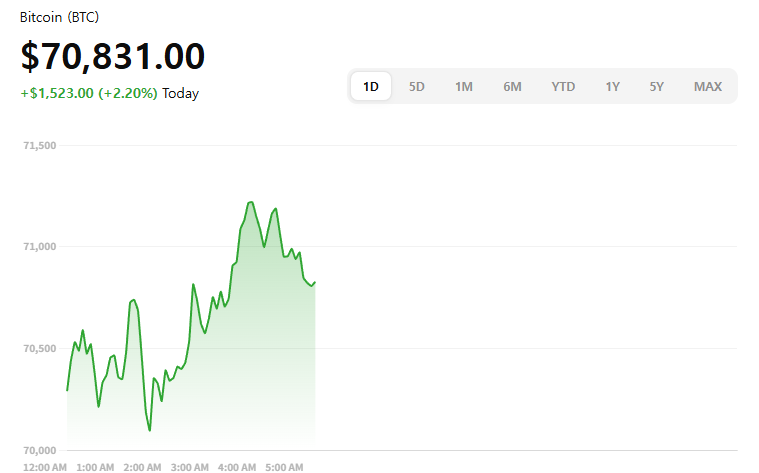This screenshot has width=759, height=473.
Task: Open the 6M chart view
Action: click(512, 87)
